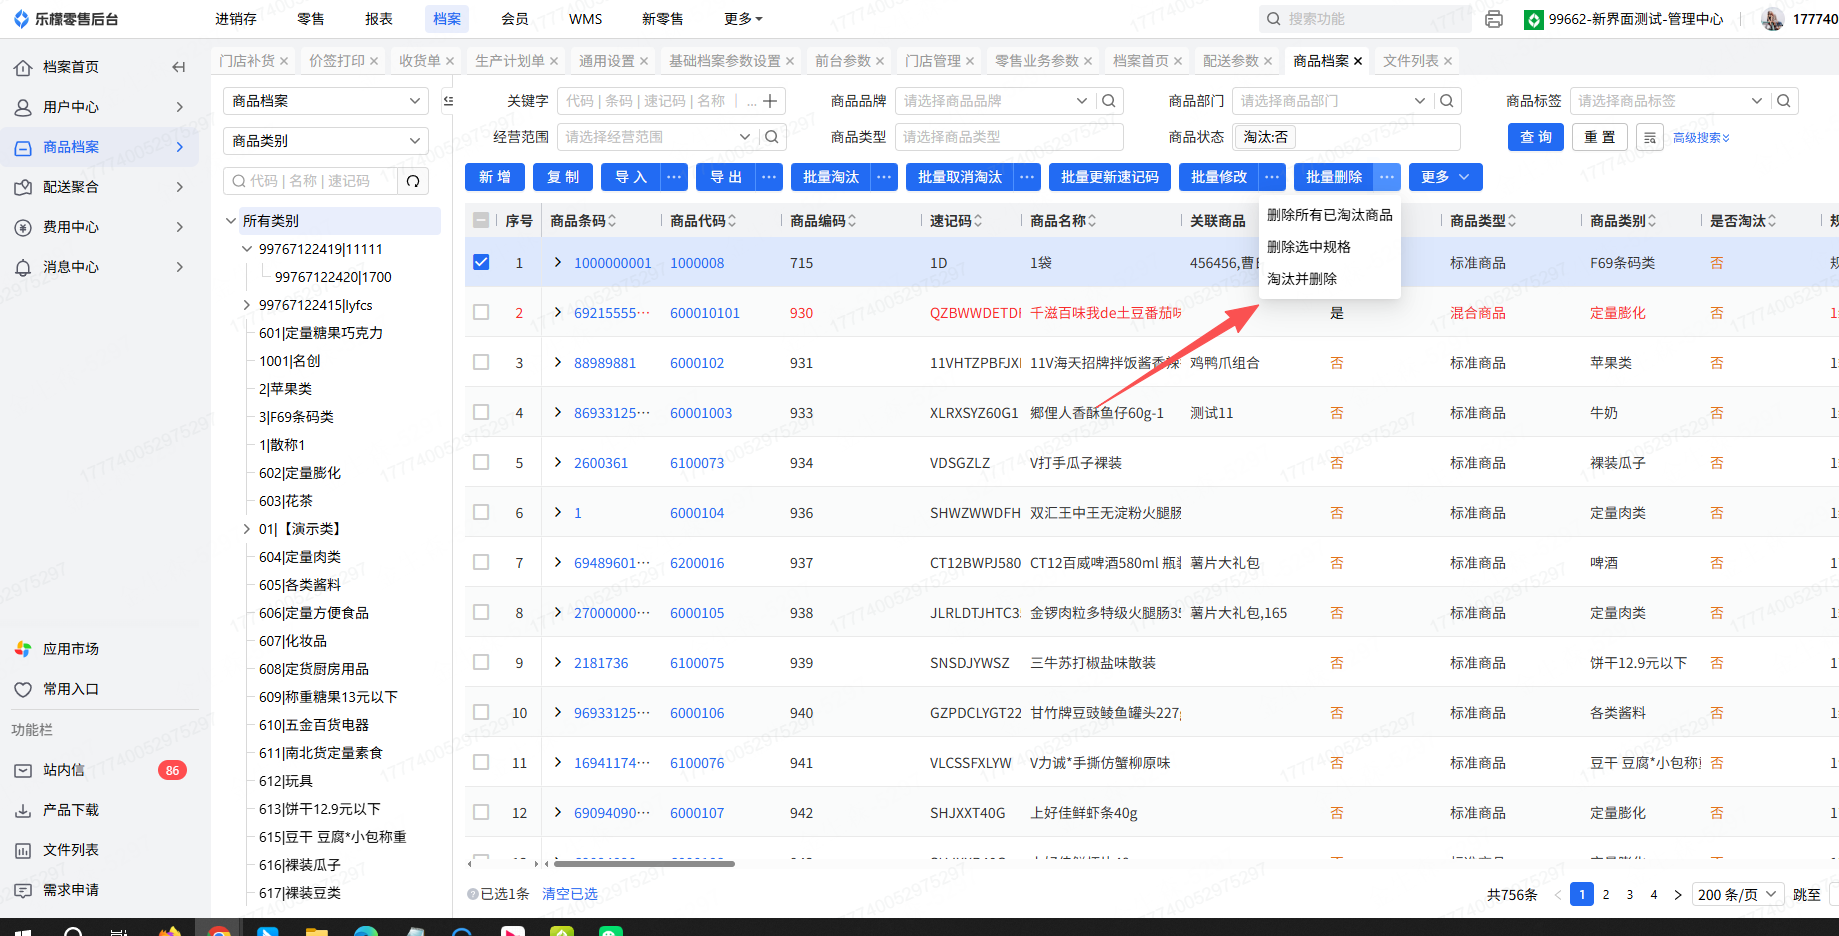The height and width of the screenshot is (936, 1839).
Task: Open 应用市场 from the sidebar
Action: (71, 649)
